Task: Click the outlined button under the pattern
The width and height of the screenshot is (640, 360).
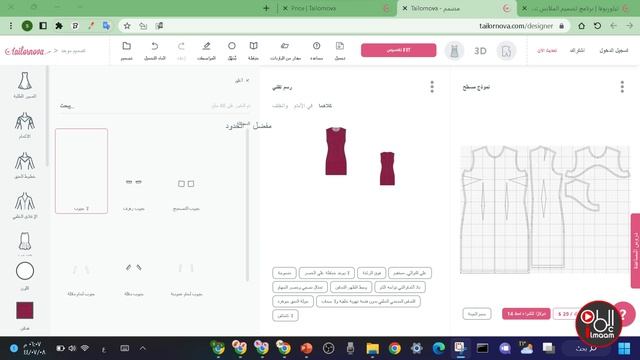Action: point(477,313)
